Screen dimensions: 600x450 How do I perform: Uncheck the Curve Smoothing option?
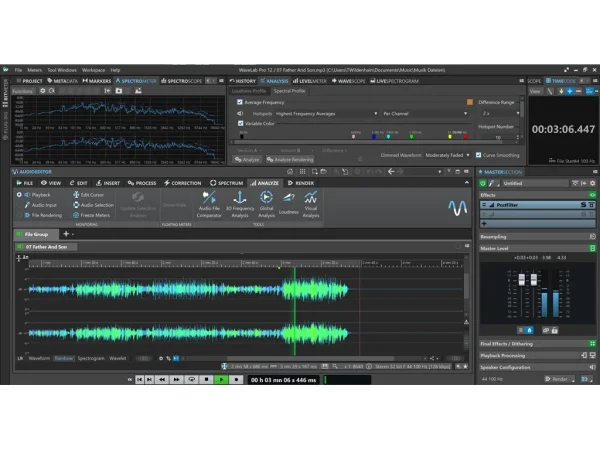point(480,155)
